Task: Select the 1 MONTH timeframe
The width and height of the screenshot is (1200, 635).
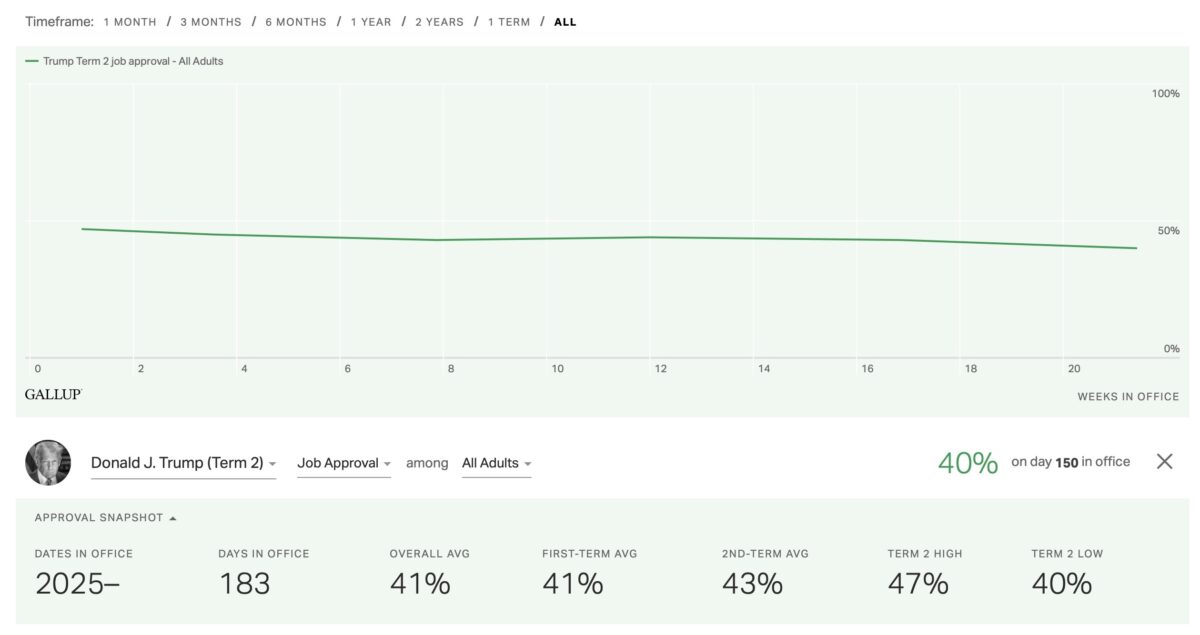Action: (x=130, y=22)
